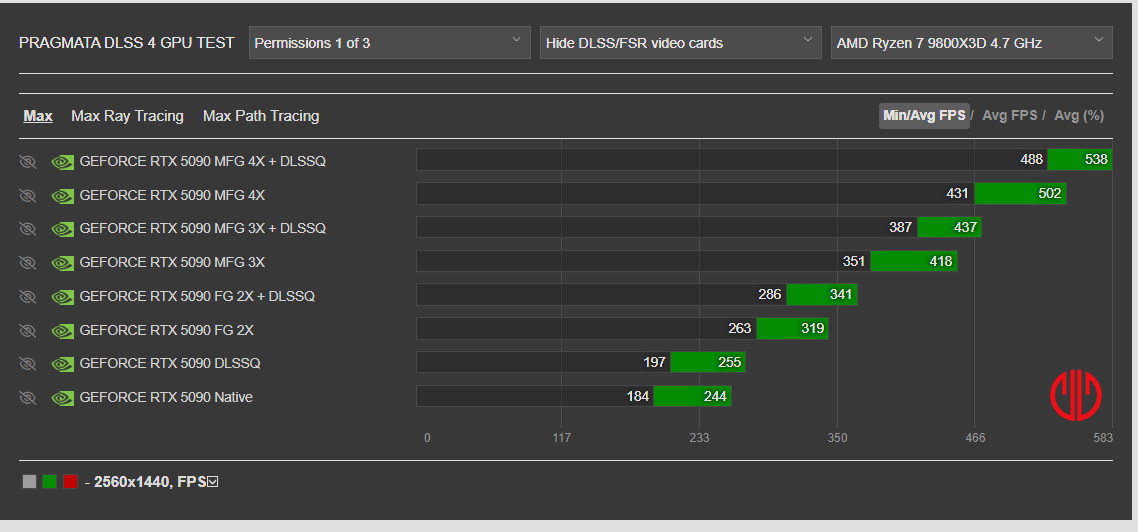Click GEFORCE RTX 5090 MFG 3X + DLSSQ label
This screenshot has width=1138, height=532.
pos(202,229)
